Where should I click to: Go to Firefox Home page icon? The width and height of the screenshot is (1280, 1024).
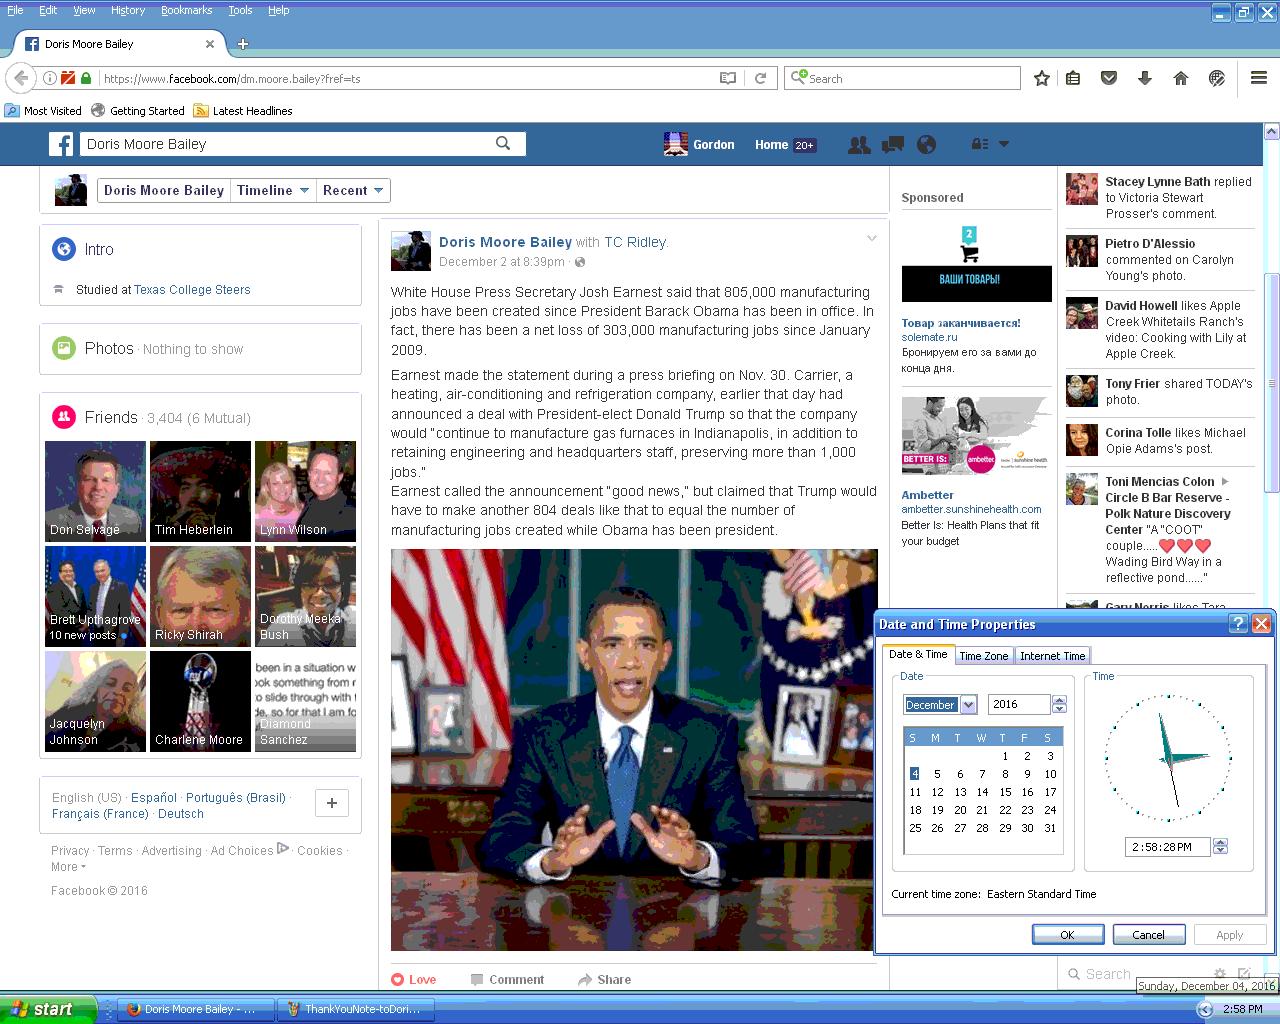(x=1180, y=78)
